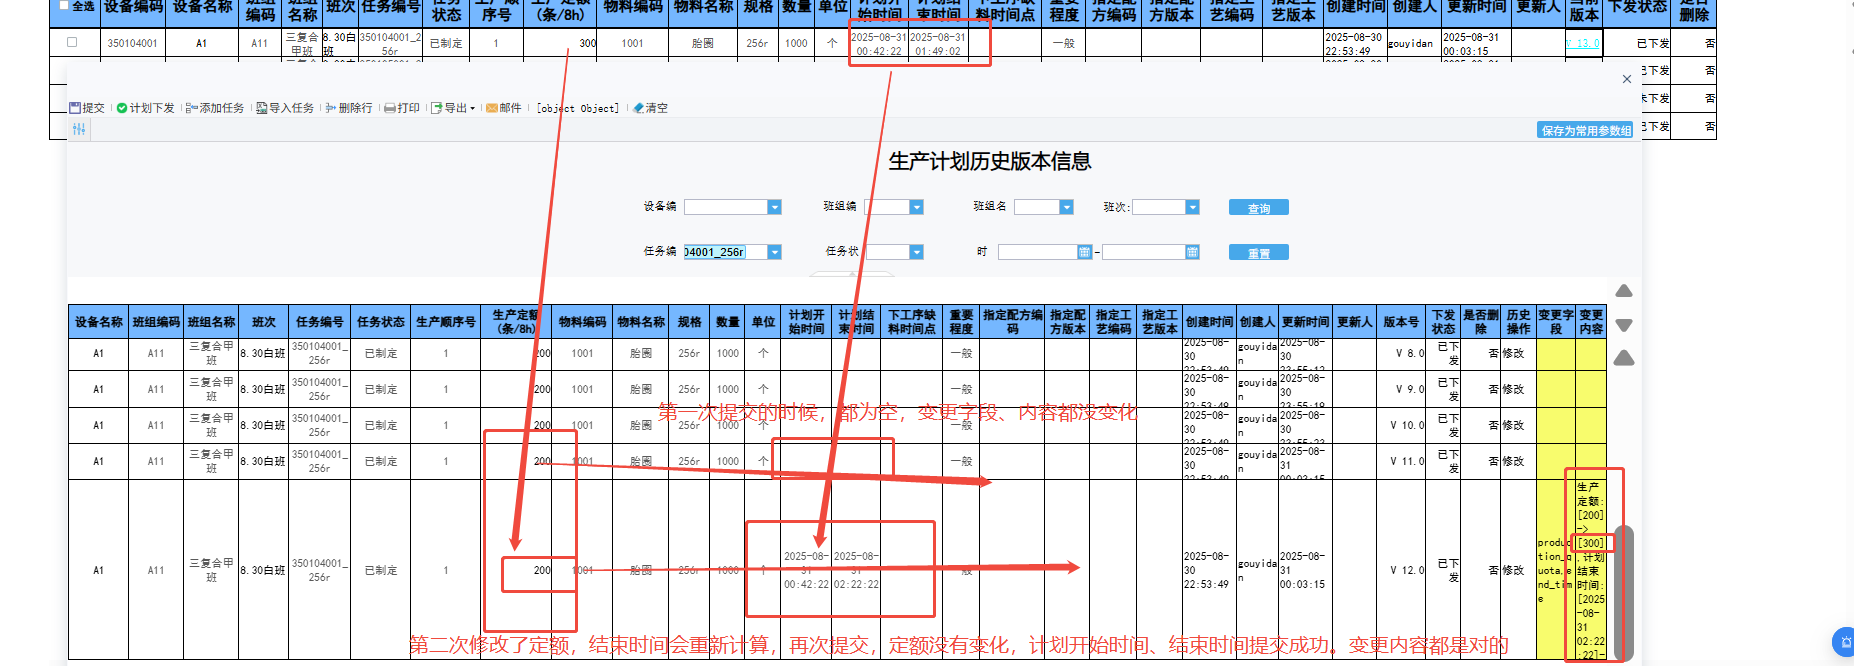Click the V 12.0 version cell

click(1400, 570)
